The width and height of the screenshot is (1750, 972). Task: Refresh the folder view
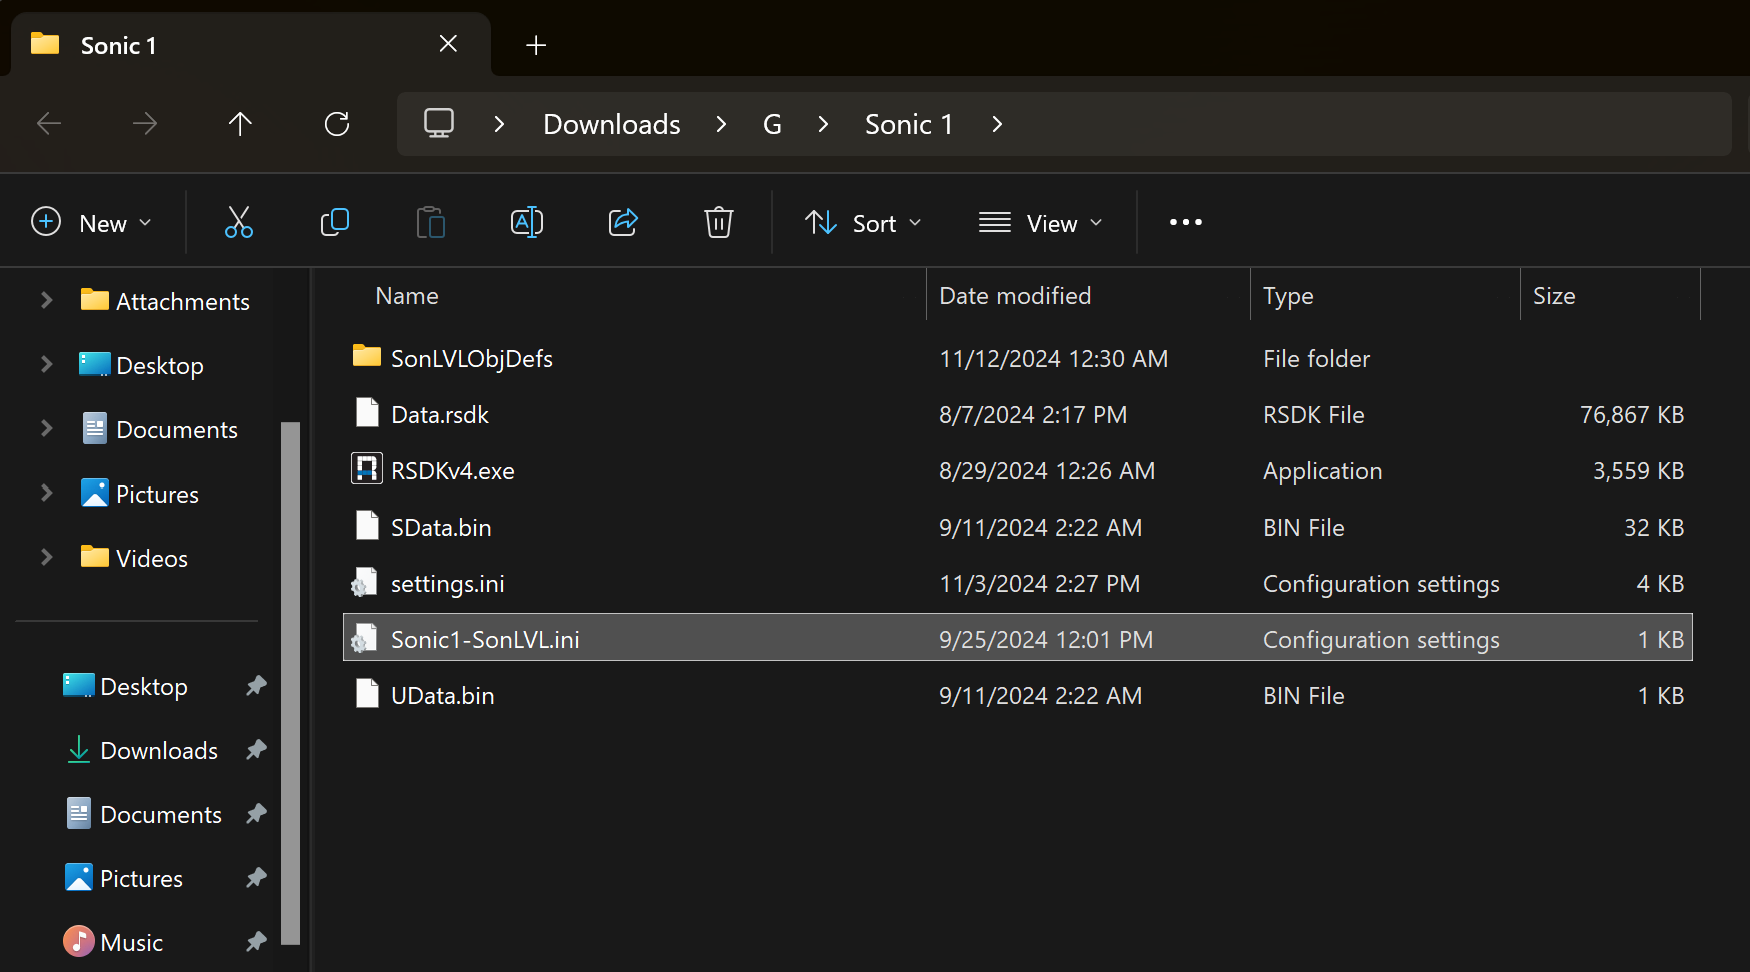(x=337, y=124)
